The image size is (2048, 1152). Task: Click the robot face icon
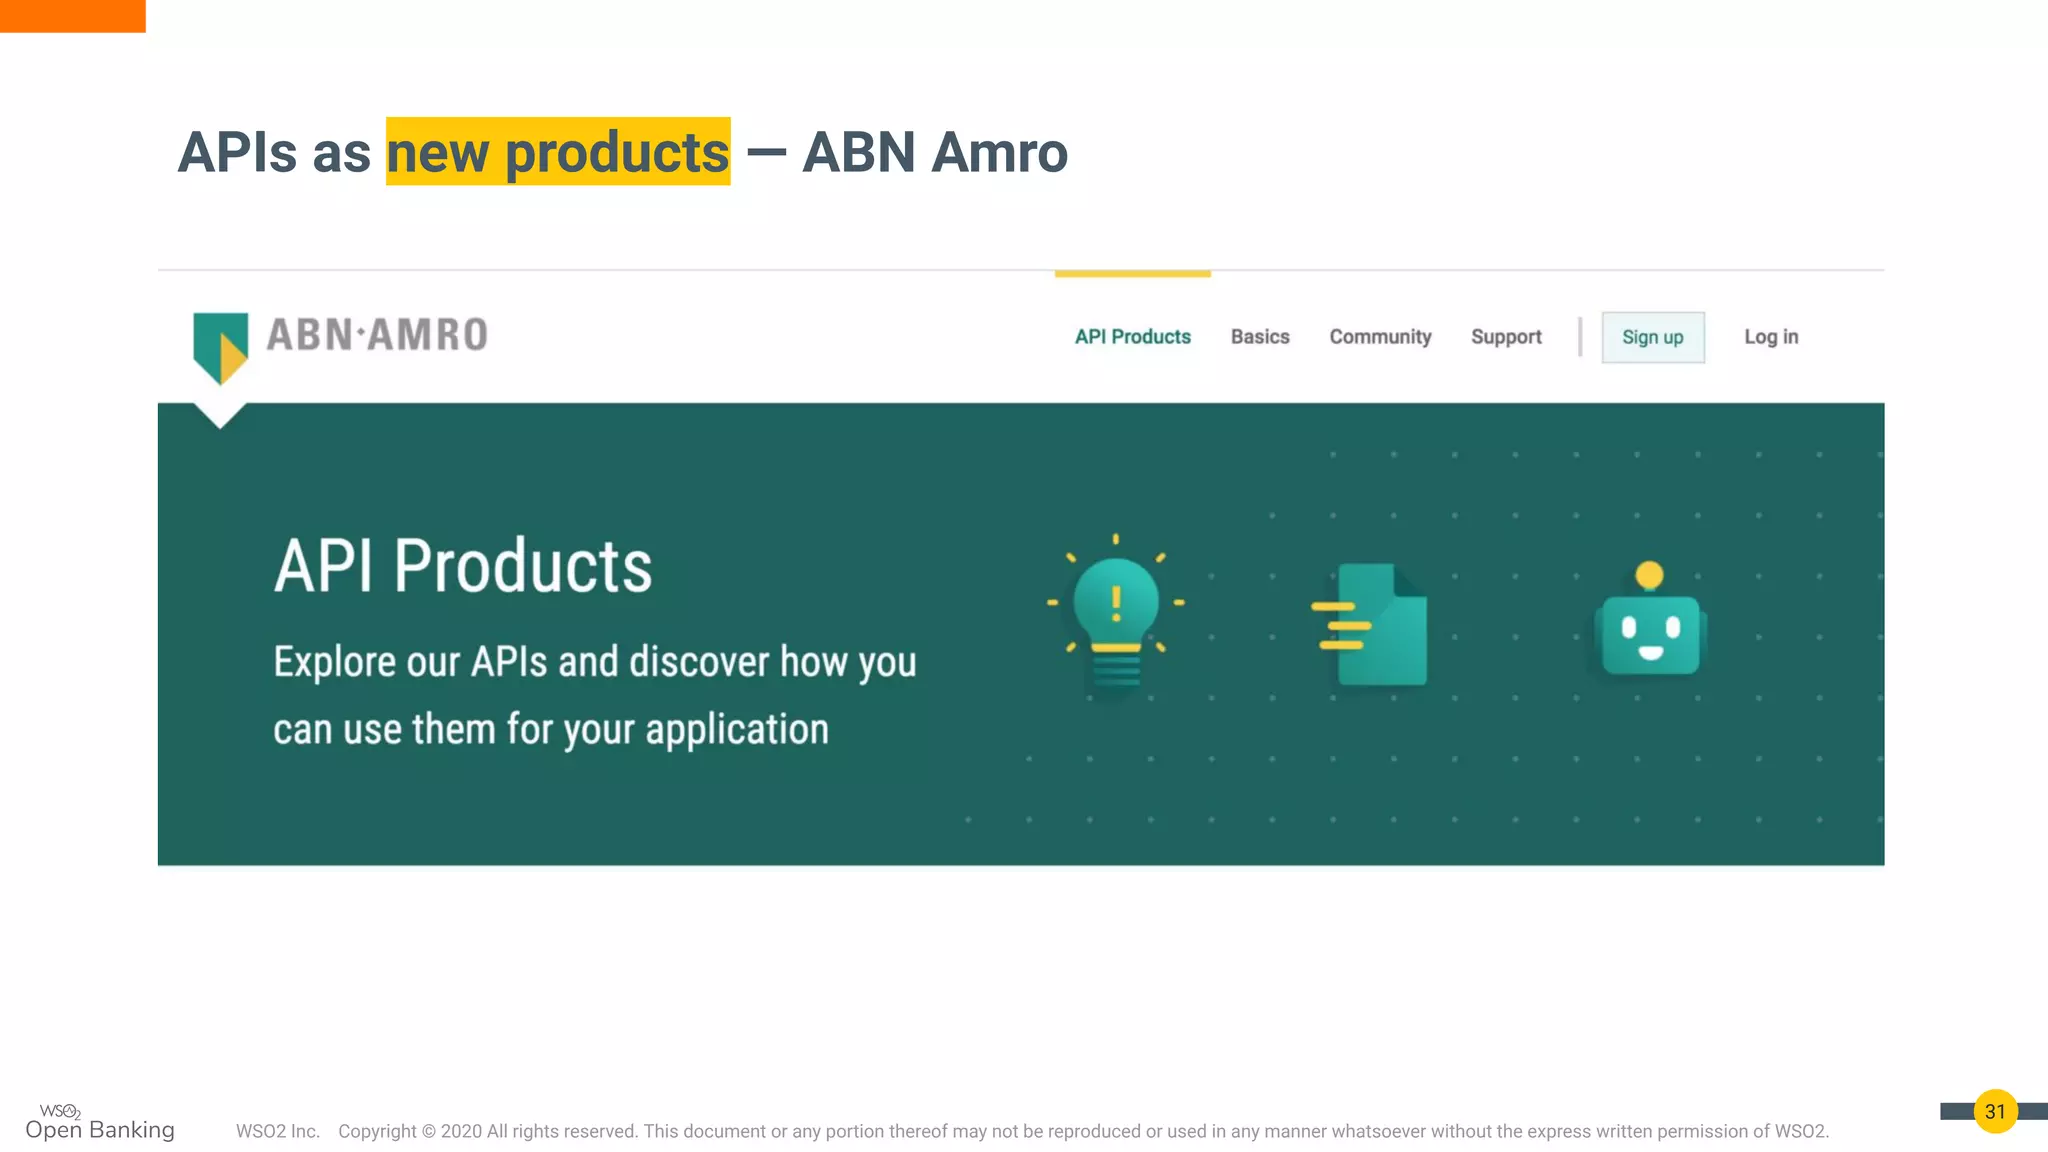1650,619
